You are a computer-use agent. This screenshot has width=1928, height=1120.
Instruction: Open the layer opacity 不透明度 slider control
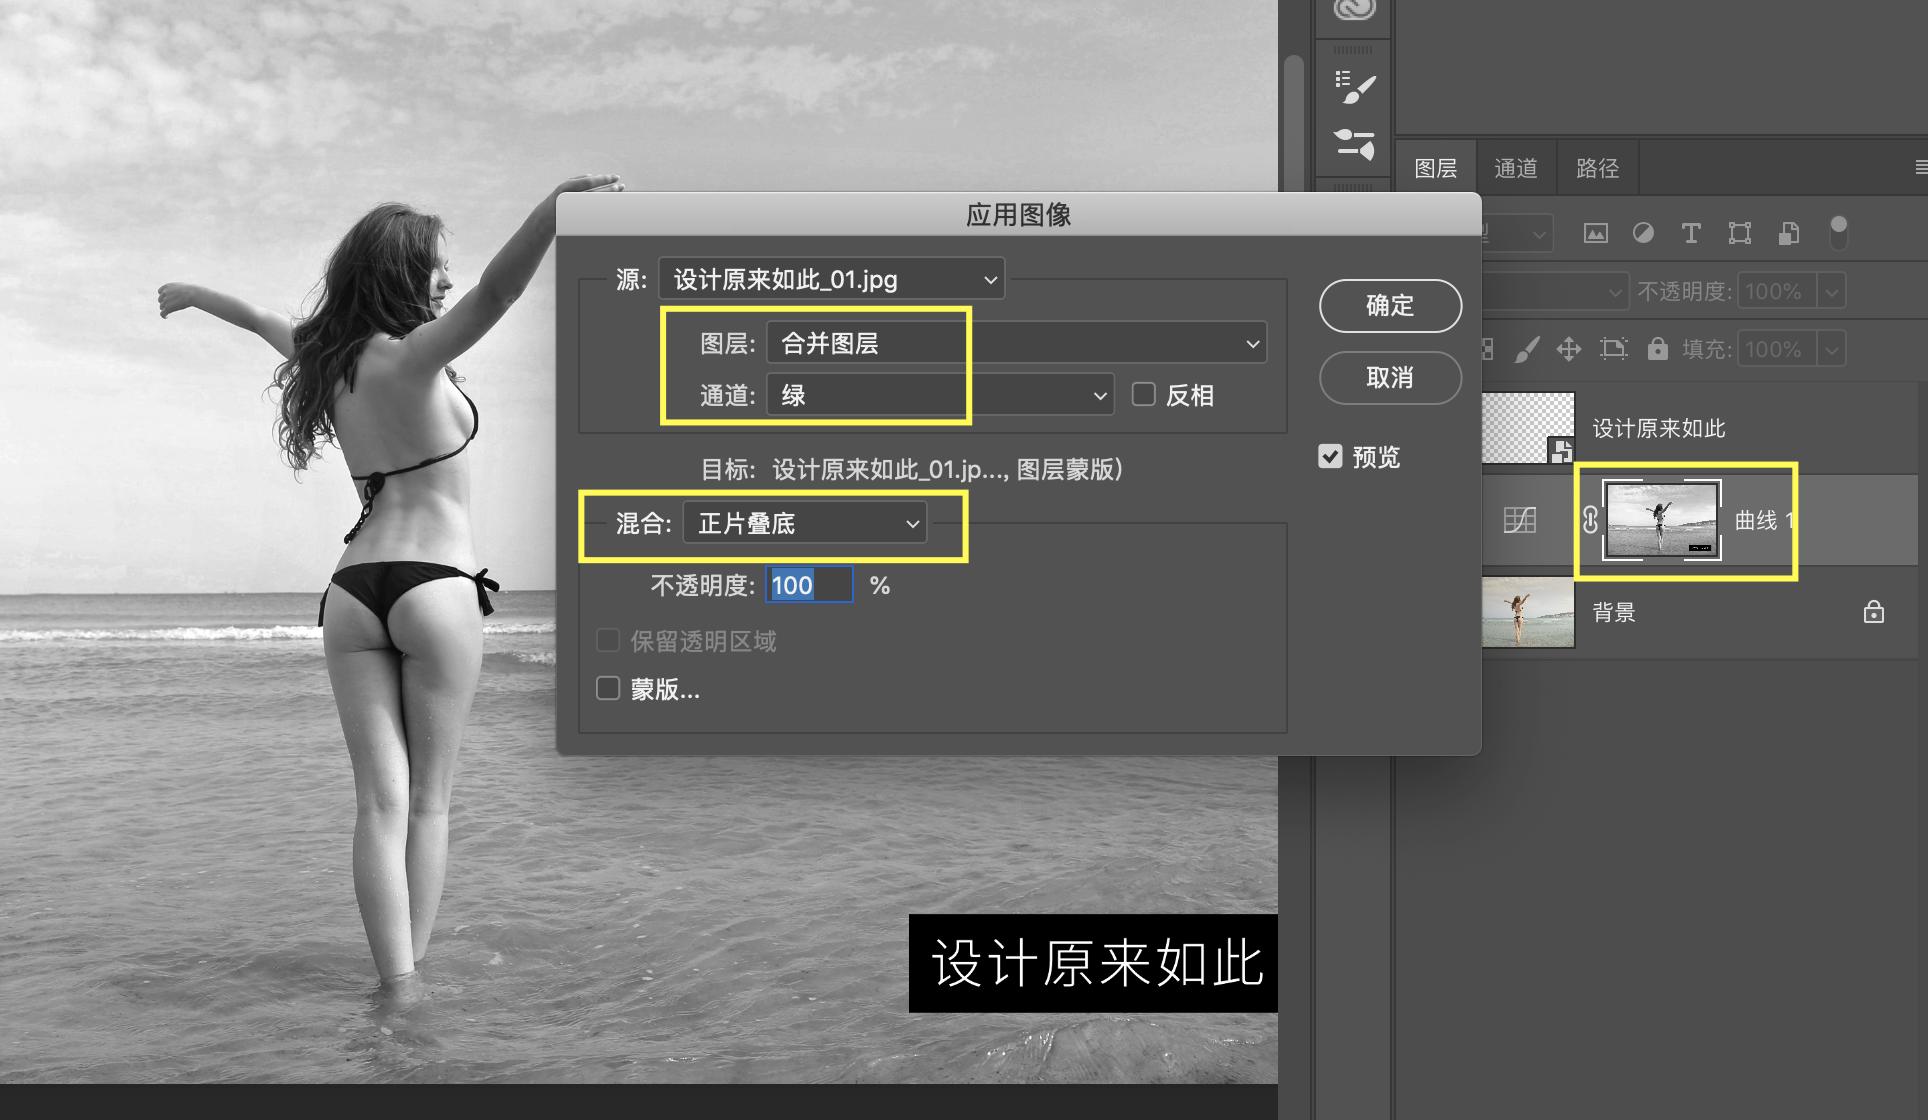[1832, 291]
